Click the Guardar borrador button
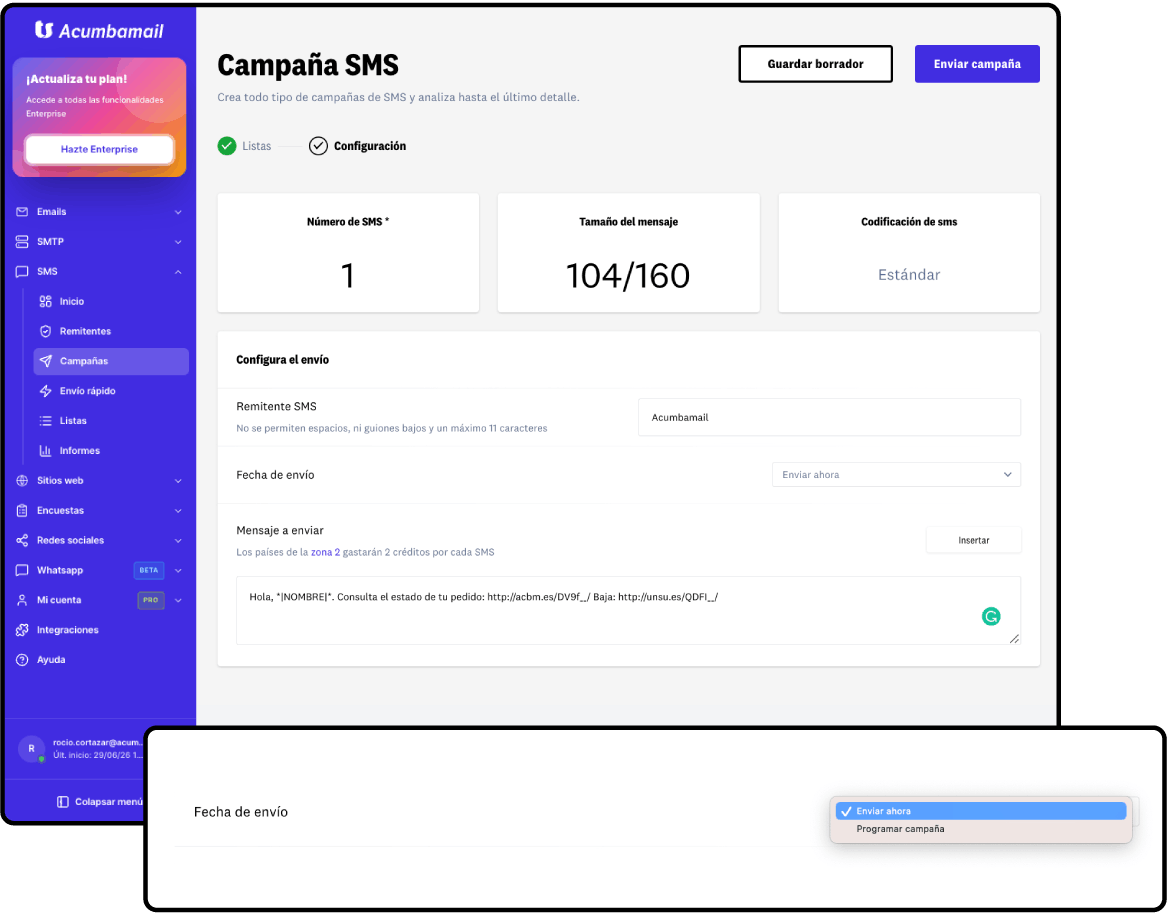Image resolution: width=1168 pixels, height=913 pixels. pos(816,64)
